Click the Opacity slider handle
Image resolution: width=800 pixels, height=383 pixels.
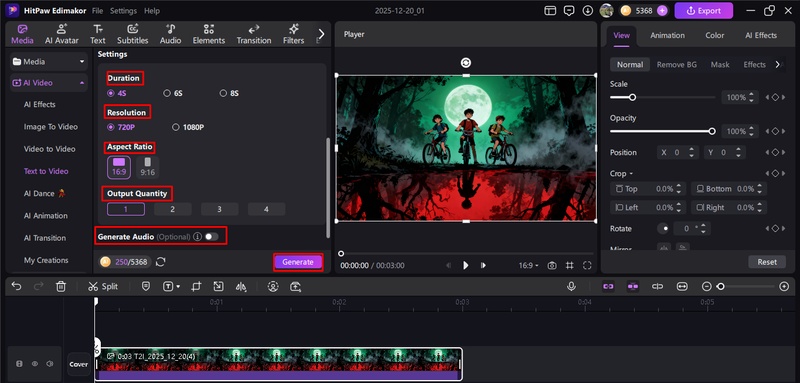(x=712, y=132)
